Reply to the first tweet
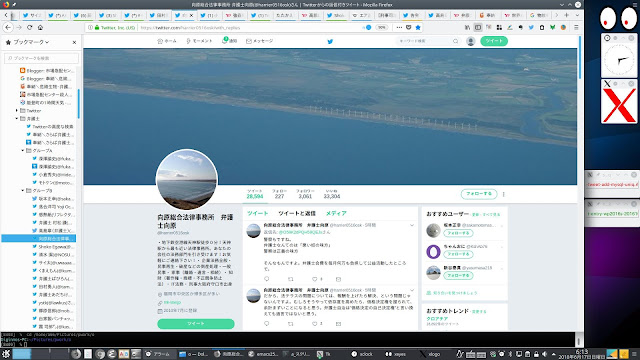The height and width of the screenshot is (360, 640). [x=267, y=279]
